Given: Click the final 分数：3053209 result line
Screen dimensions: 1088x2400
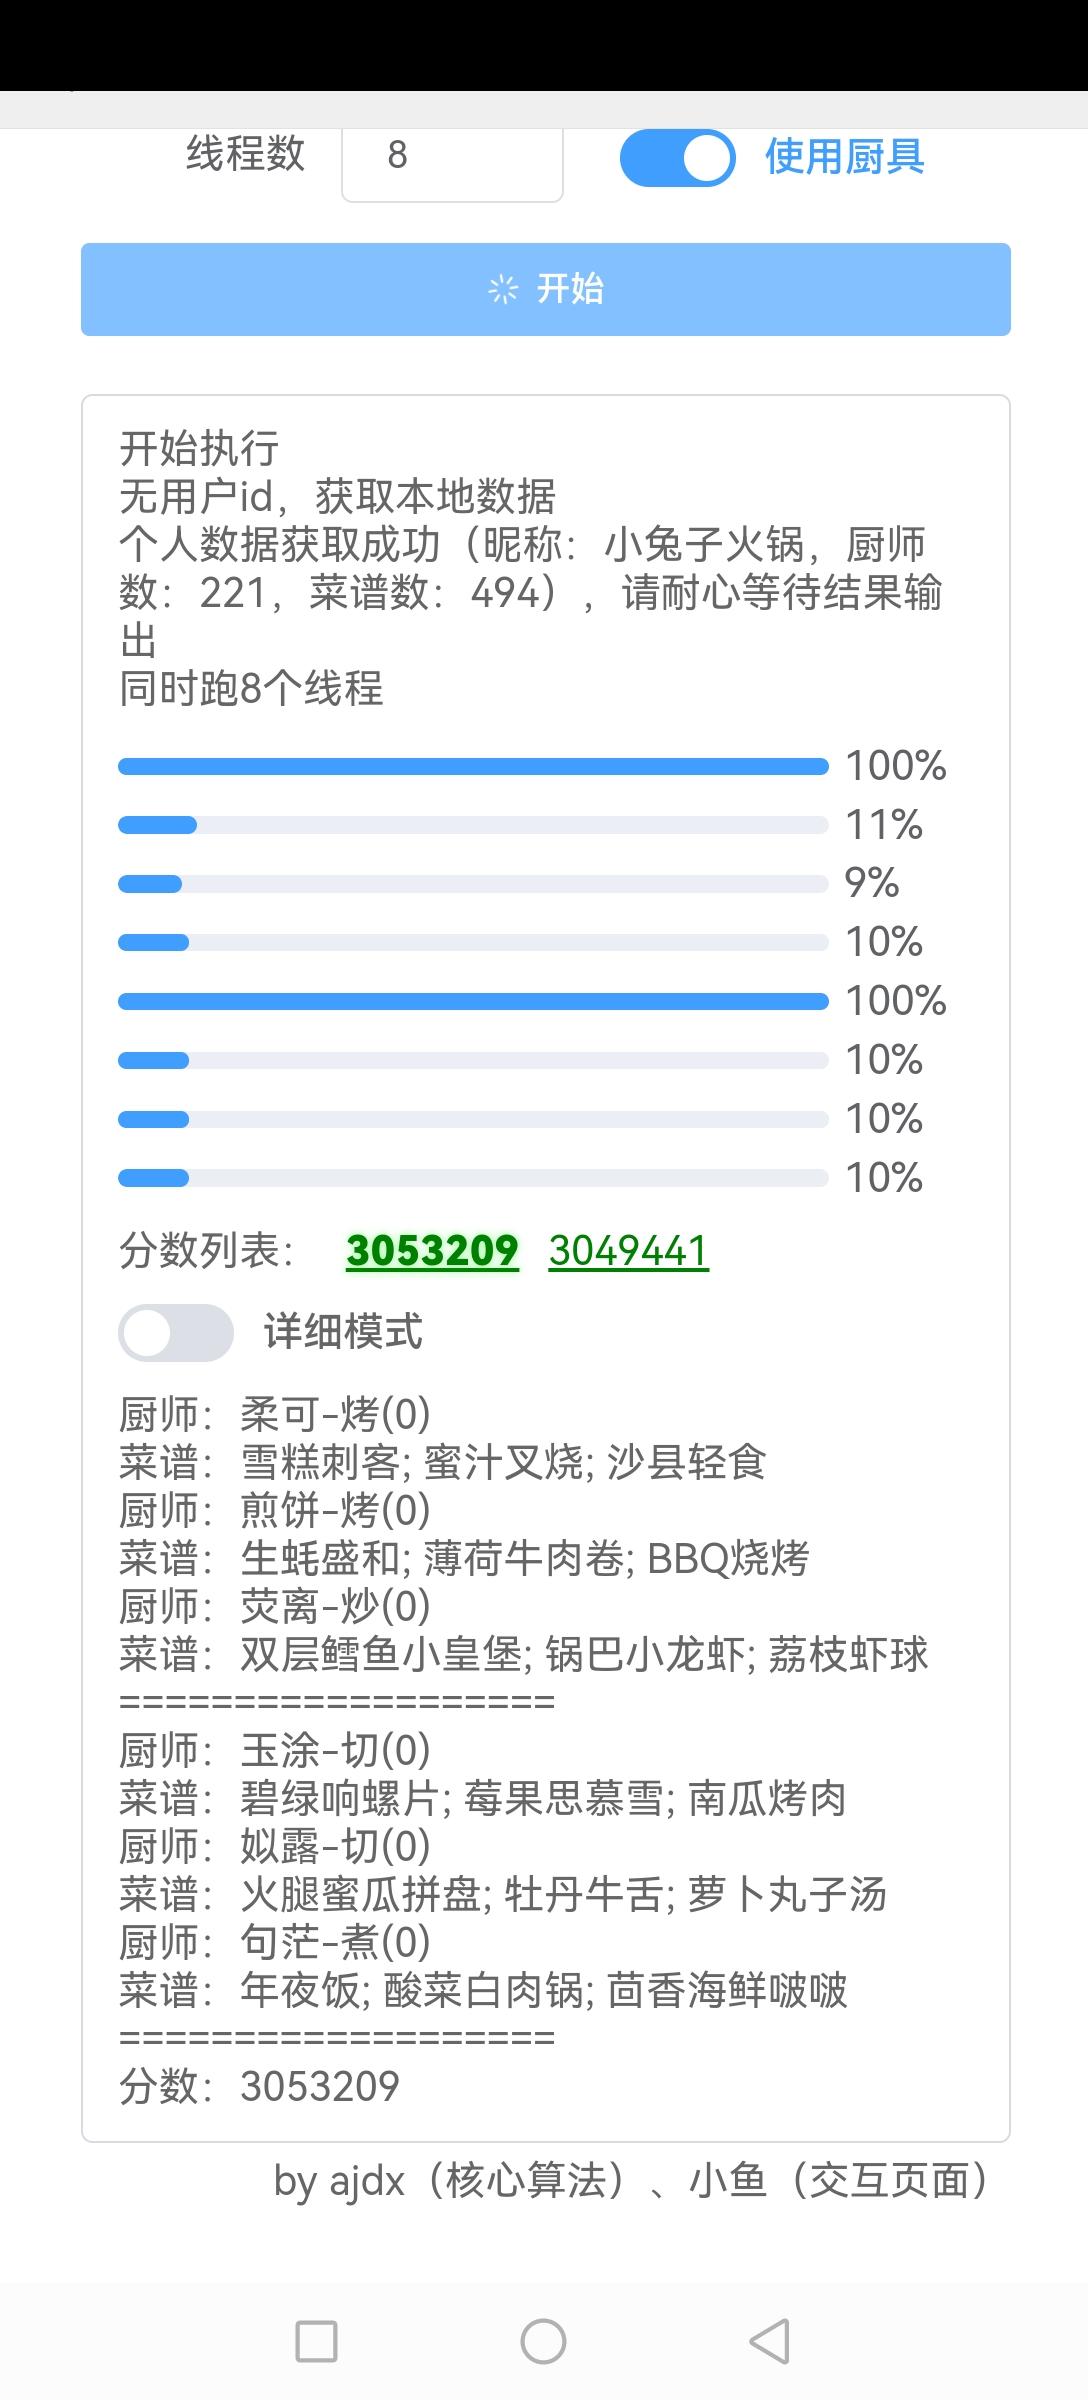Looking at the screenshot, I should click(x=259, y=2086).
